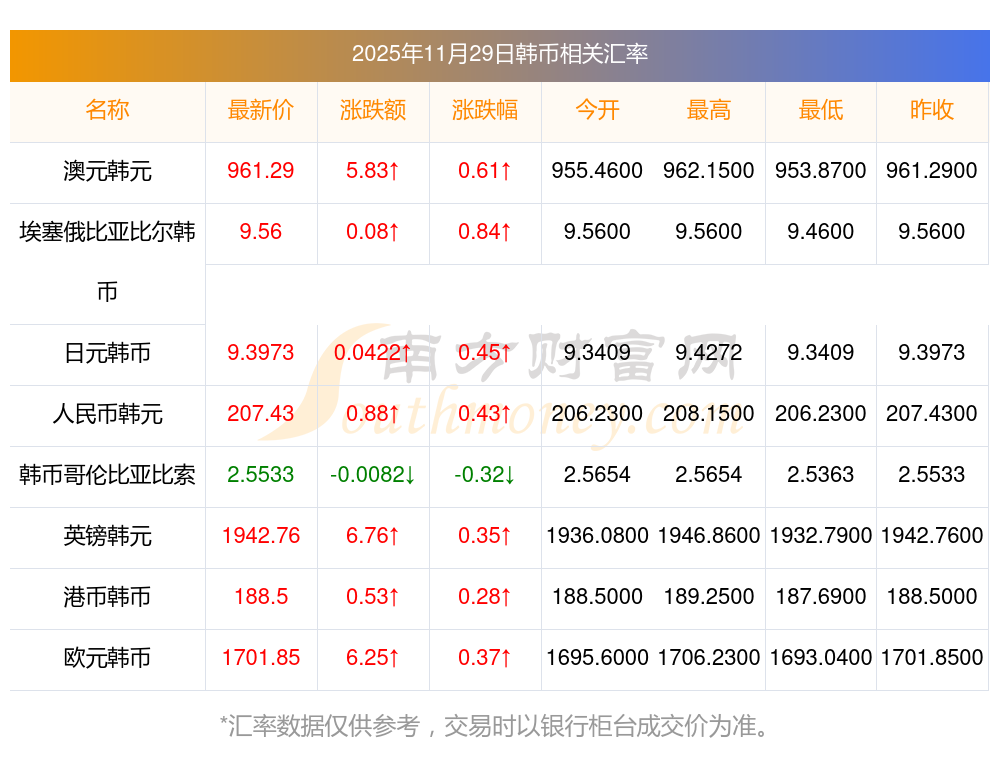Screen dimensions: 1000x757
Task: Open the 港币韩币 row name
Action: (107, 597)
